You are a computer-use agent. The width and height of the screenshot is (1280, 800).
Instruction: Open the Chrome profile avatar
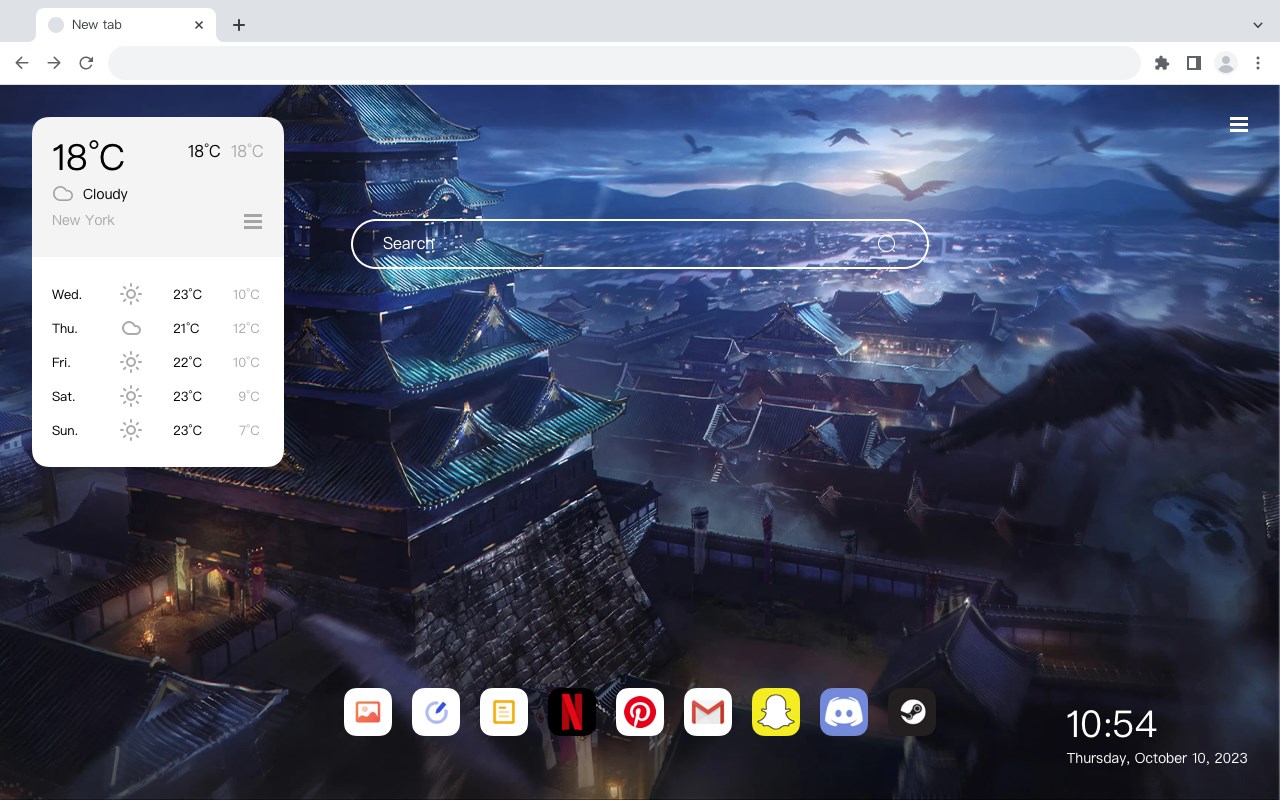pos(1226,63)
